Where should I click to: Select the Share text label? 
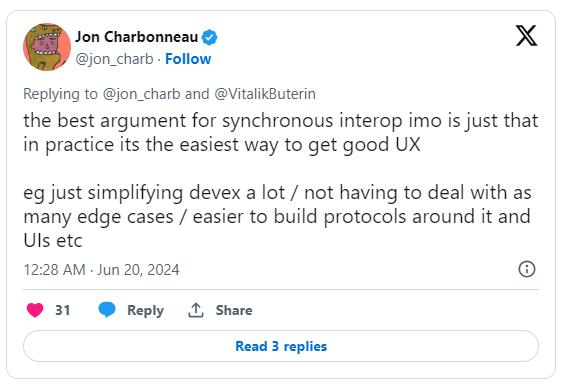234,310
